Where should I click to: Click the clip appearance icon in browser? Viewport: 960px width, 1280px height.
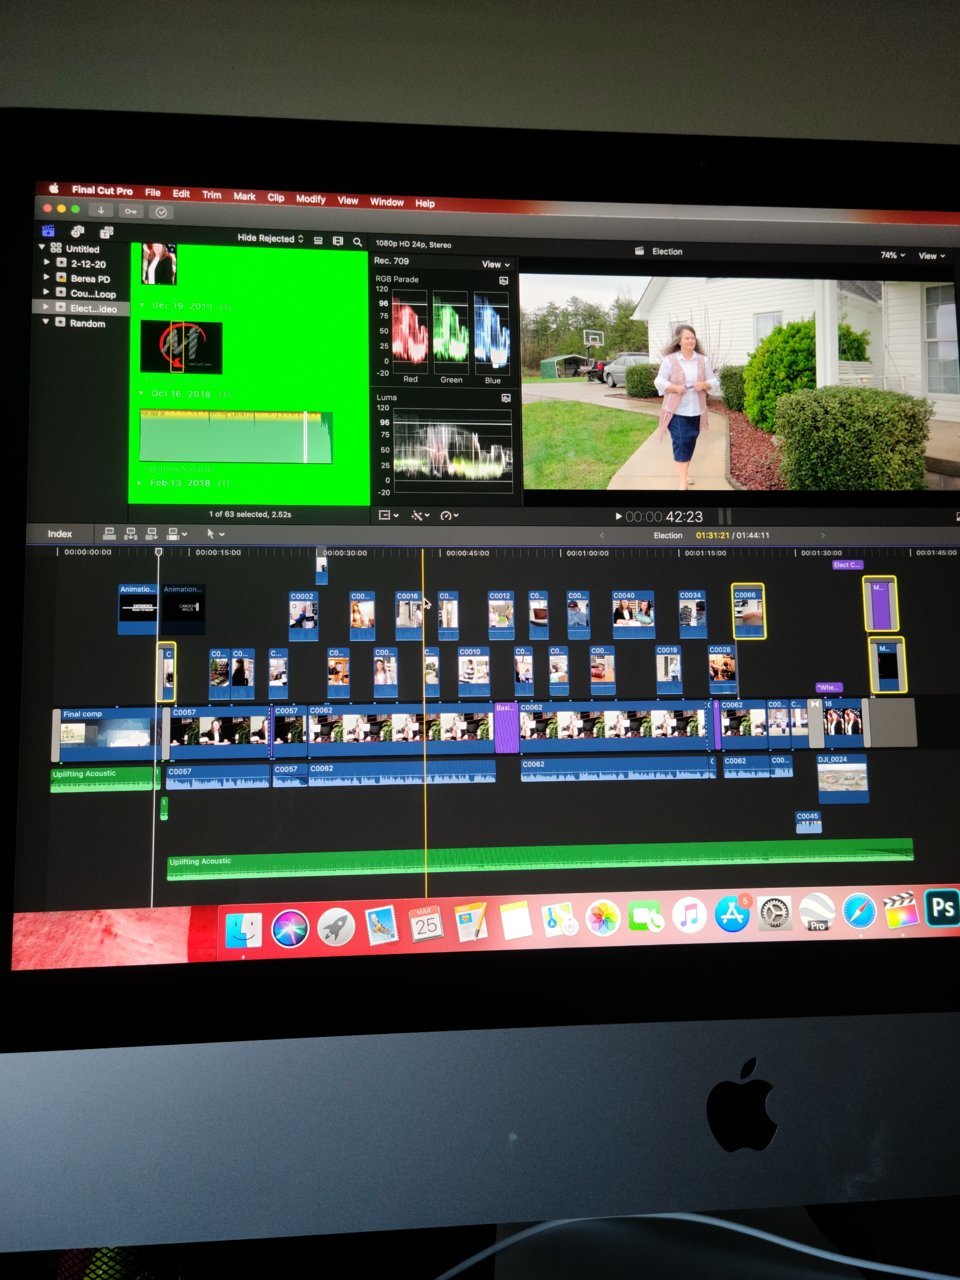click(318, 241)
